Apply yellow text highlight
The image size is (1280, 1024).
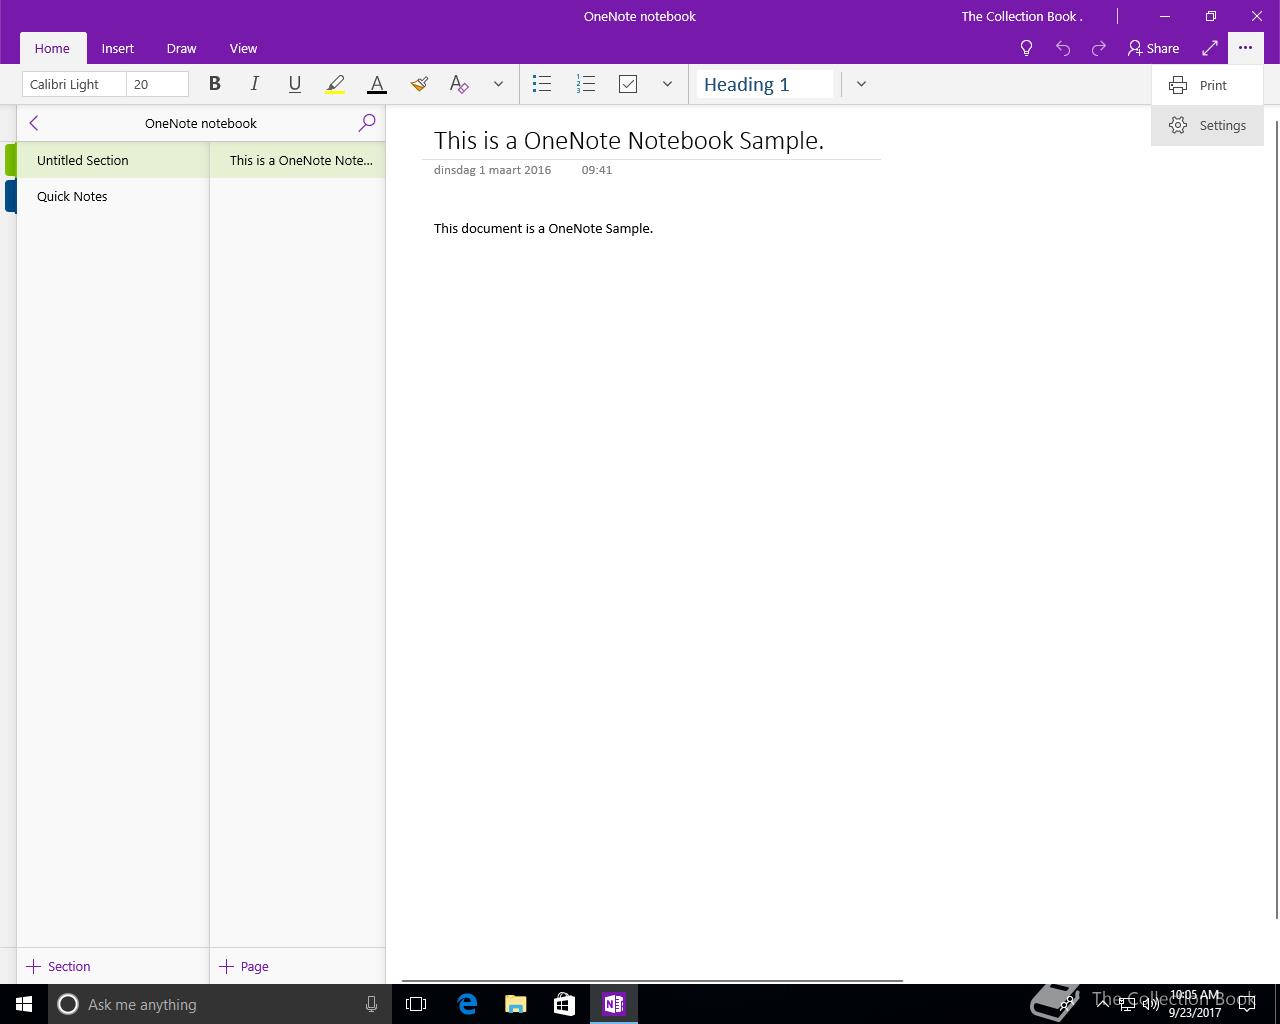335,84
